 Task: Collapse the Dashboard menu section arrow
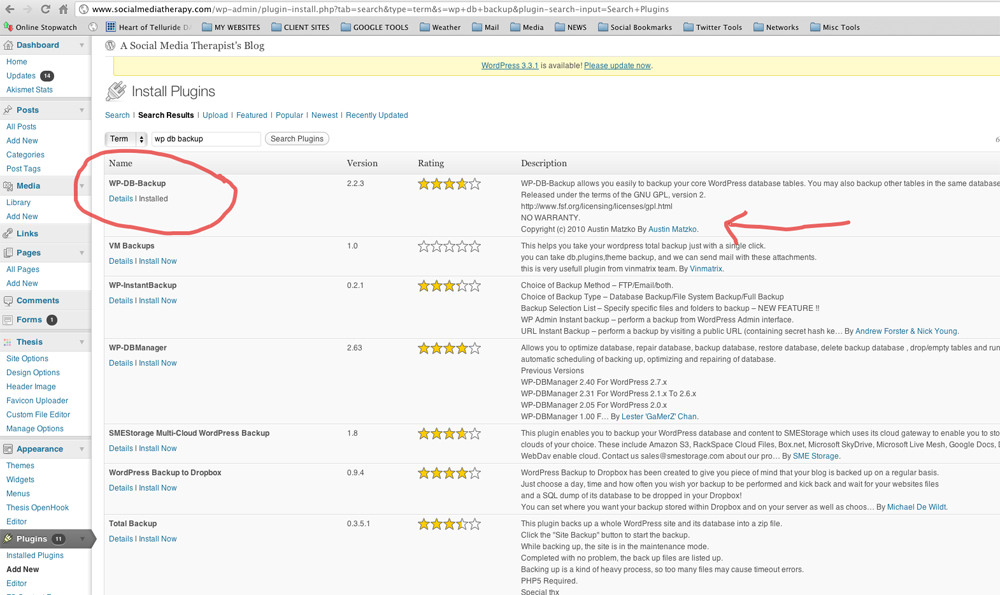tap(82, 45)
